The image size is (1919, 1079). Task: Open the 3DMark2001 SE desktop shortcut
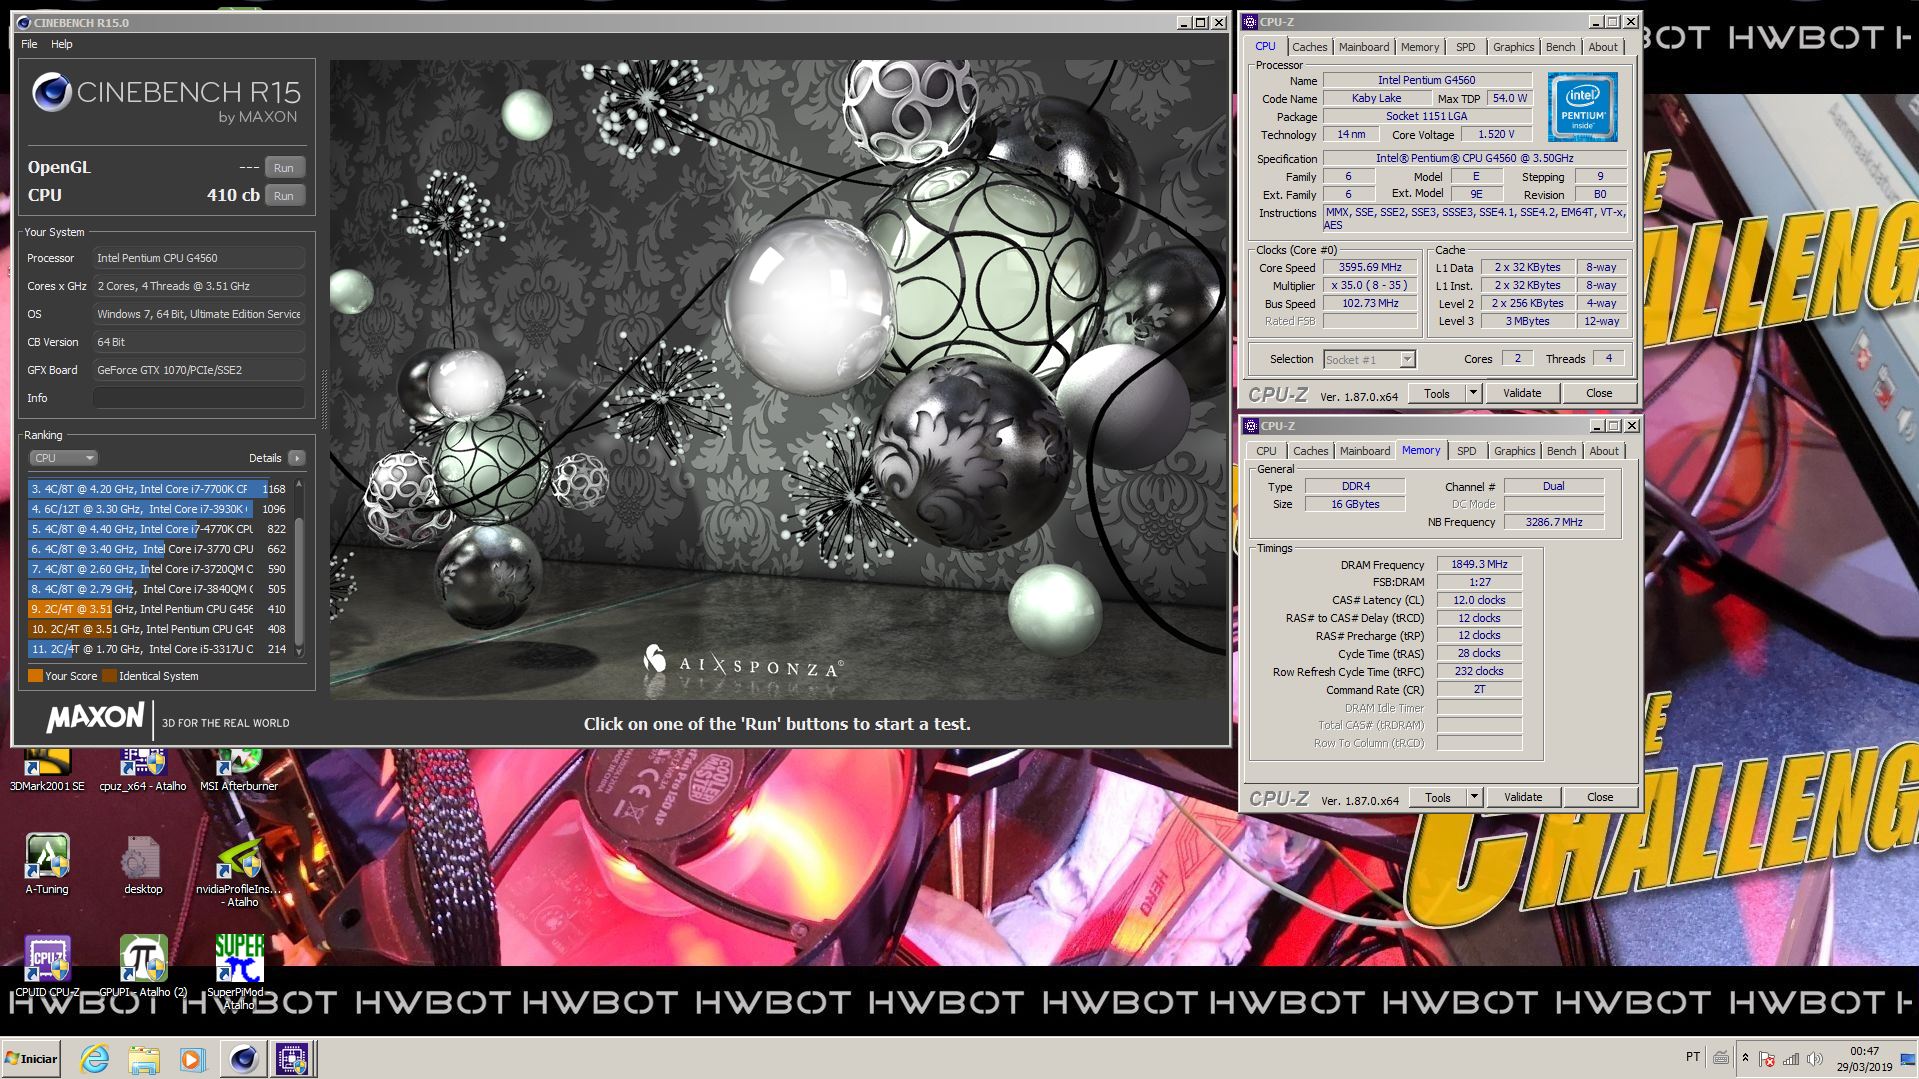(46, 770)
